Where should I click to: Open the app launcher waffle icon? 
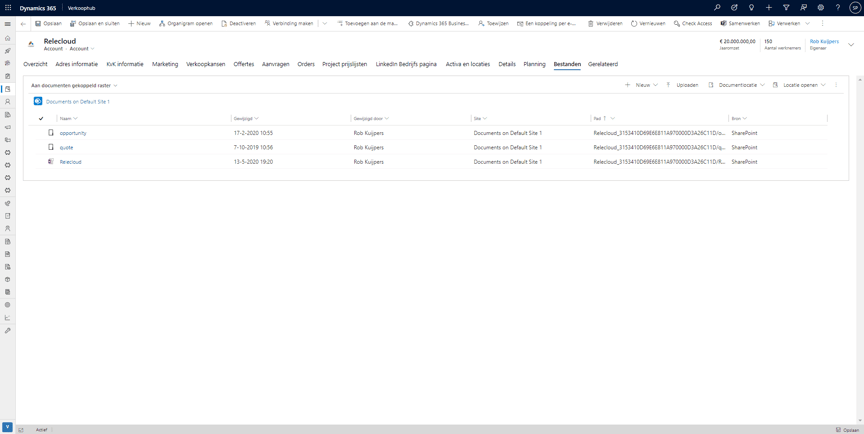[8, 8]
